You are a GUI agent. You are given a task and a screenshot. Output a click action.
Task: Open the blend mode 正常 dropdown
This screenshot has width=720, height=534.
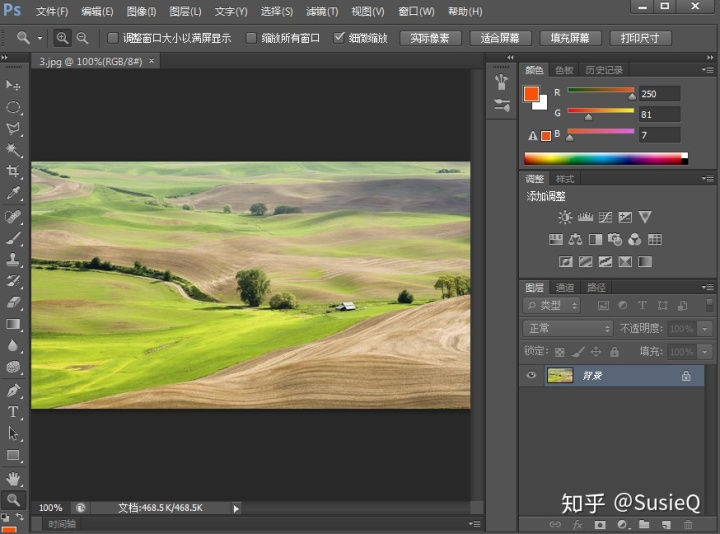coord(568,328)
